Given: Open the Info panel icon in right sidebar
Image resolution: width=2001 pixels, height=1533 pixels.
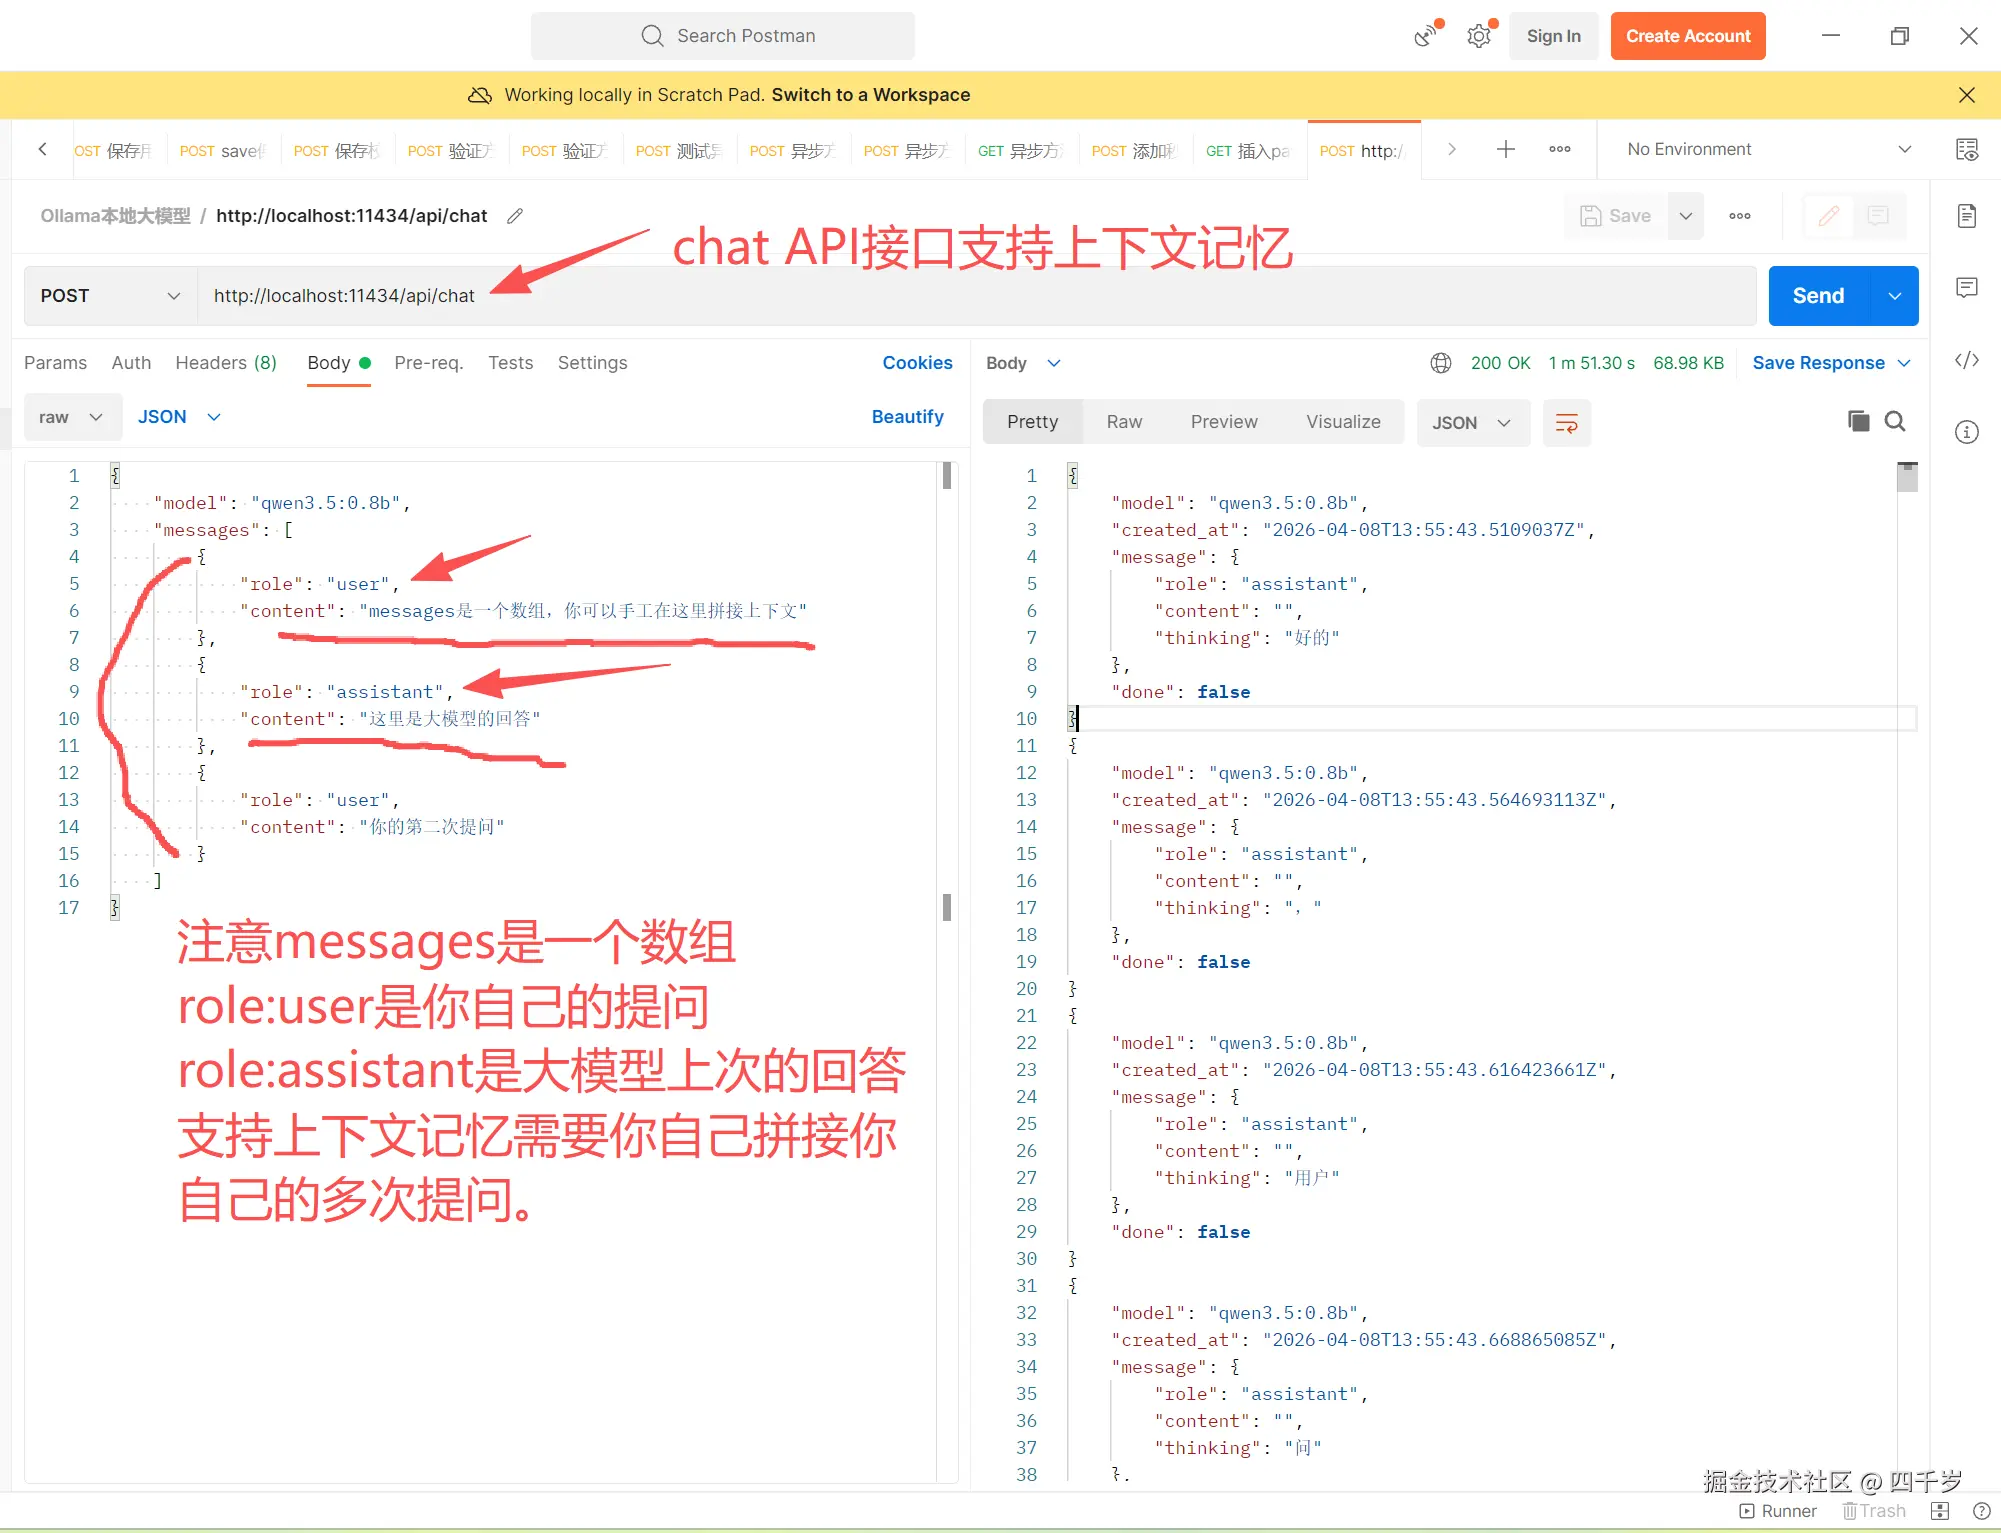Looking at the screenshot, I should pos(1966,432).
